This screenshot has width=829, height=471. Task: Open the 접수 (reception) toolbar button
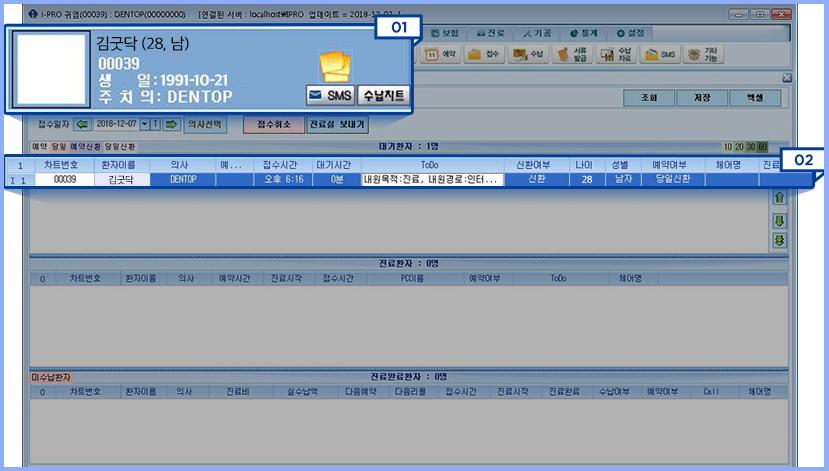pyautogui.click(x=484, y=54)
